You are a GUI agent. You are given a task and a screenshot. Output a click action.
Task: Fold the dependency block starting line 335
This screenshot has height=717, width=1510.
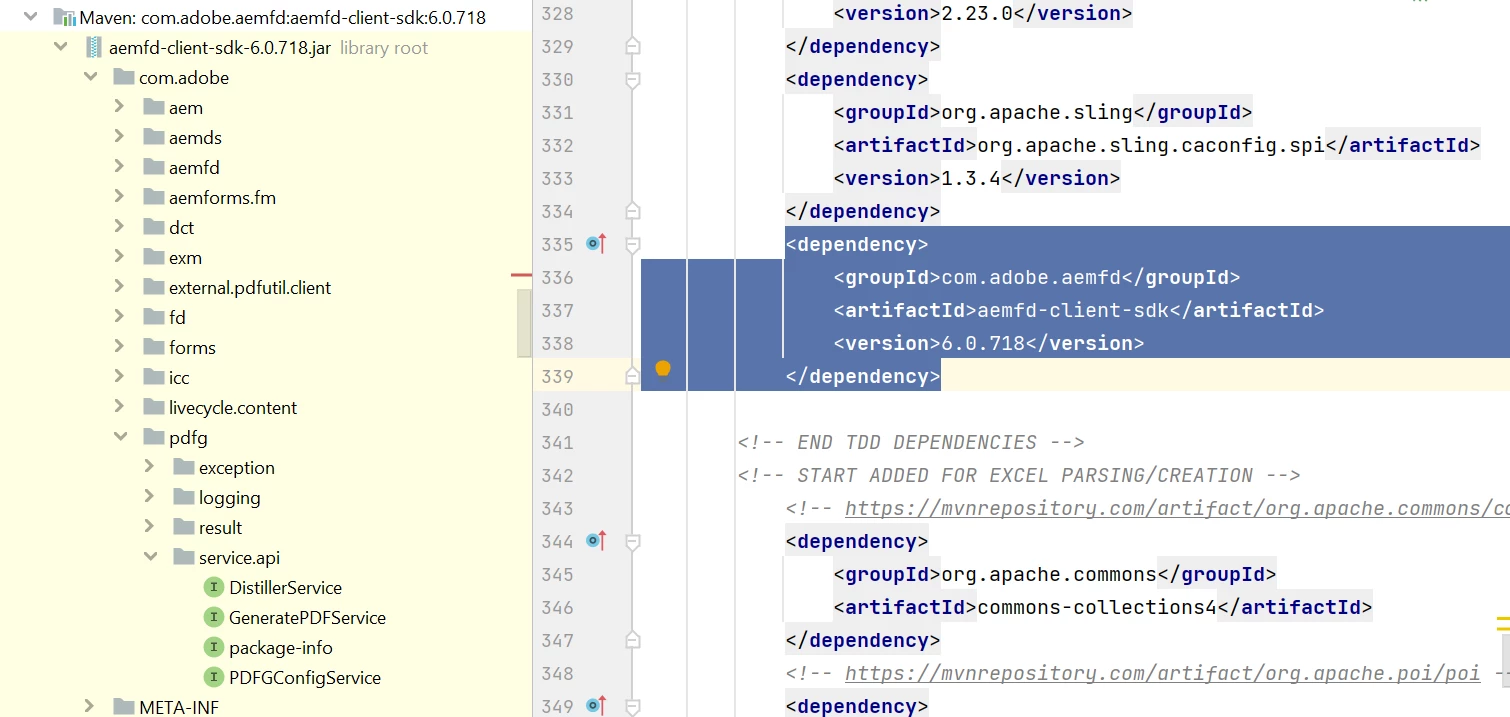coord(632,244)
